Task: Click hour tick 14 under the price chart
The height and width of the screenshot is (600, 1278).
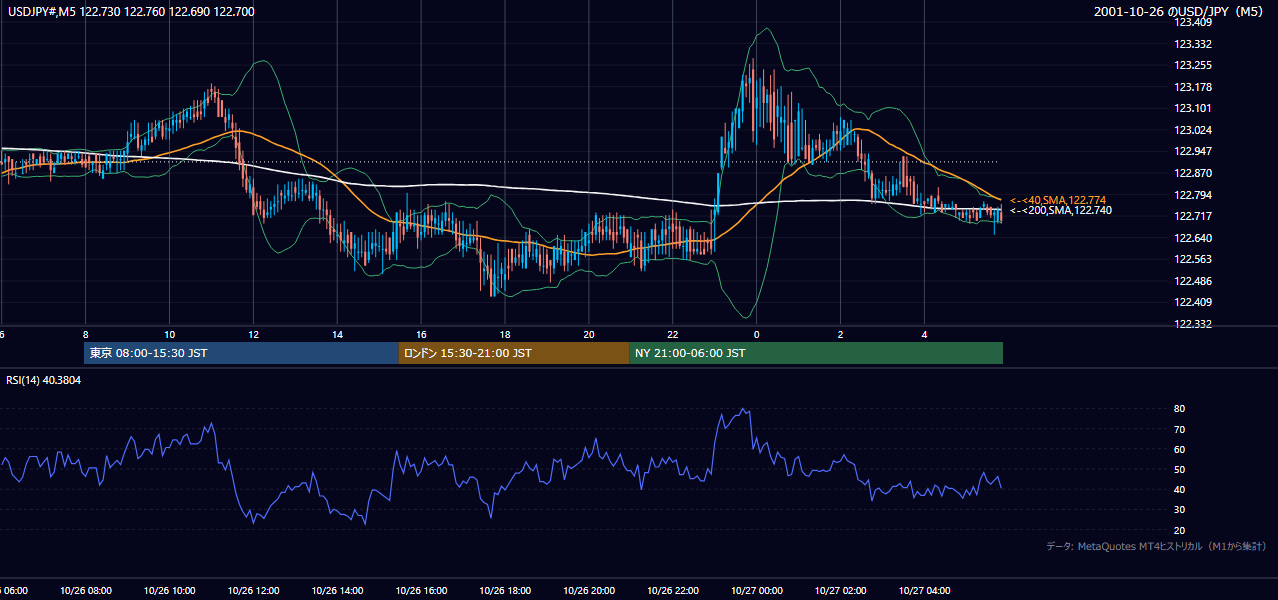Action: click(338, 335)
